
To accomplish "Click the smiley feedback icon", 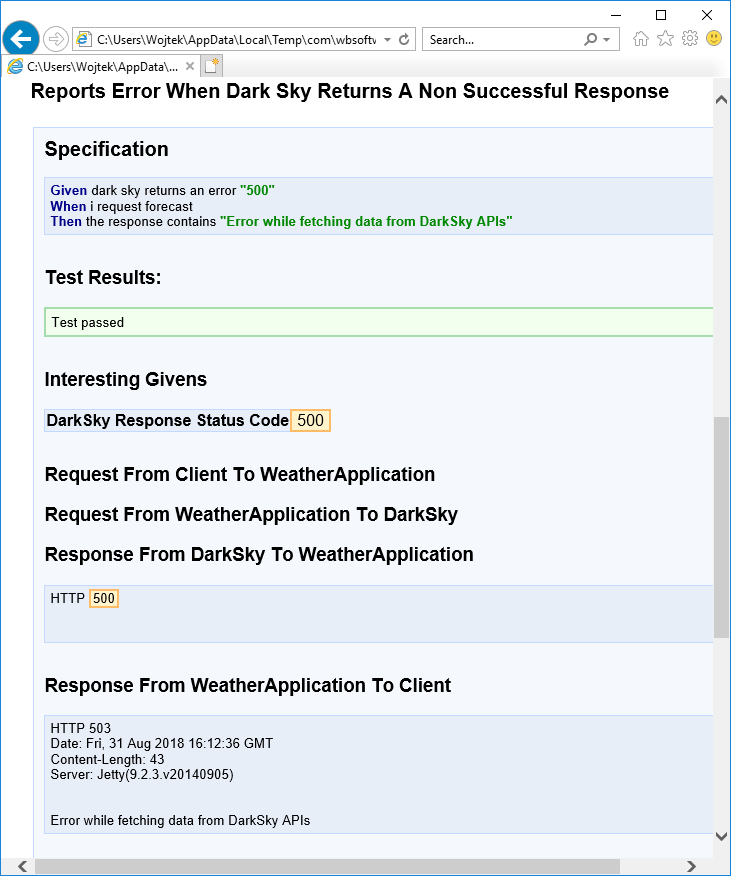I will (x=714, y=39).
